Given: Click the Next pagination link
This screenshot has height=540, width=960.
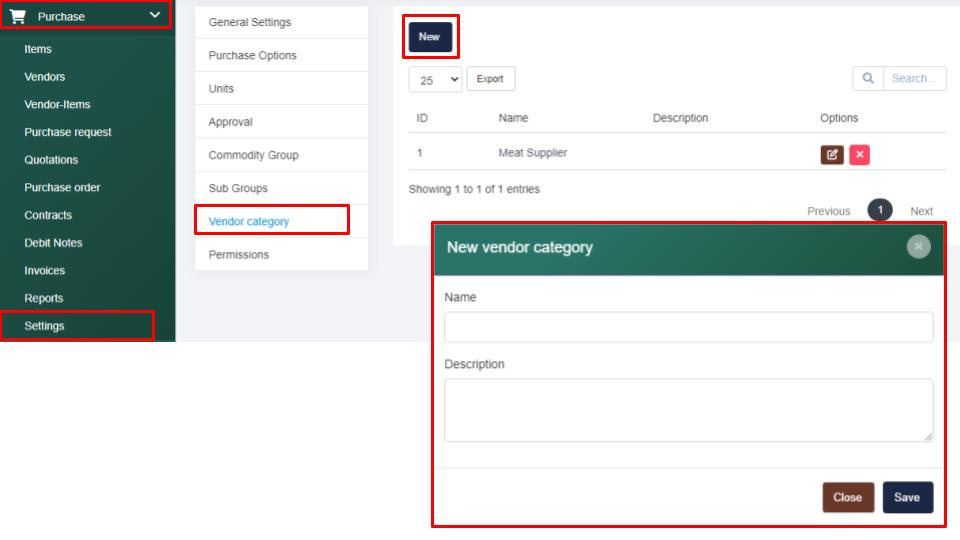Looking at the screenshot, I should coord(921,211).
